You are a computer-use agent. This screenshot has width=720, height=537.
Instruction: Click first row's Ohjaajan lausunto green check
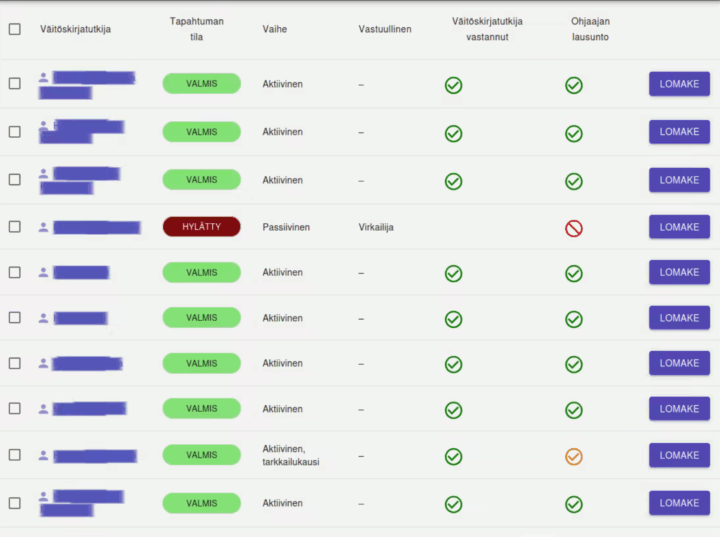(573, 85)
